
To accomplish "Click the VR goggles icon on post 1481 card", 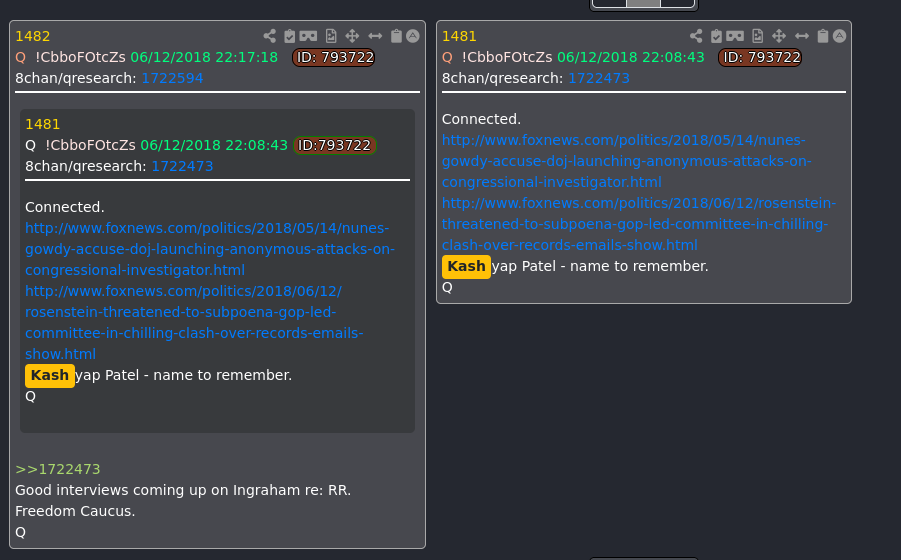I will pos(735,36).
